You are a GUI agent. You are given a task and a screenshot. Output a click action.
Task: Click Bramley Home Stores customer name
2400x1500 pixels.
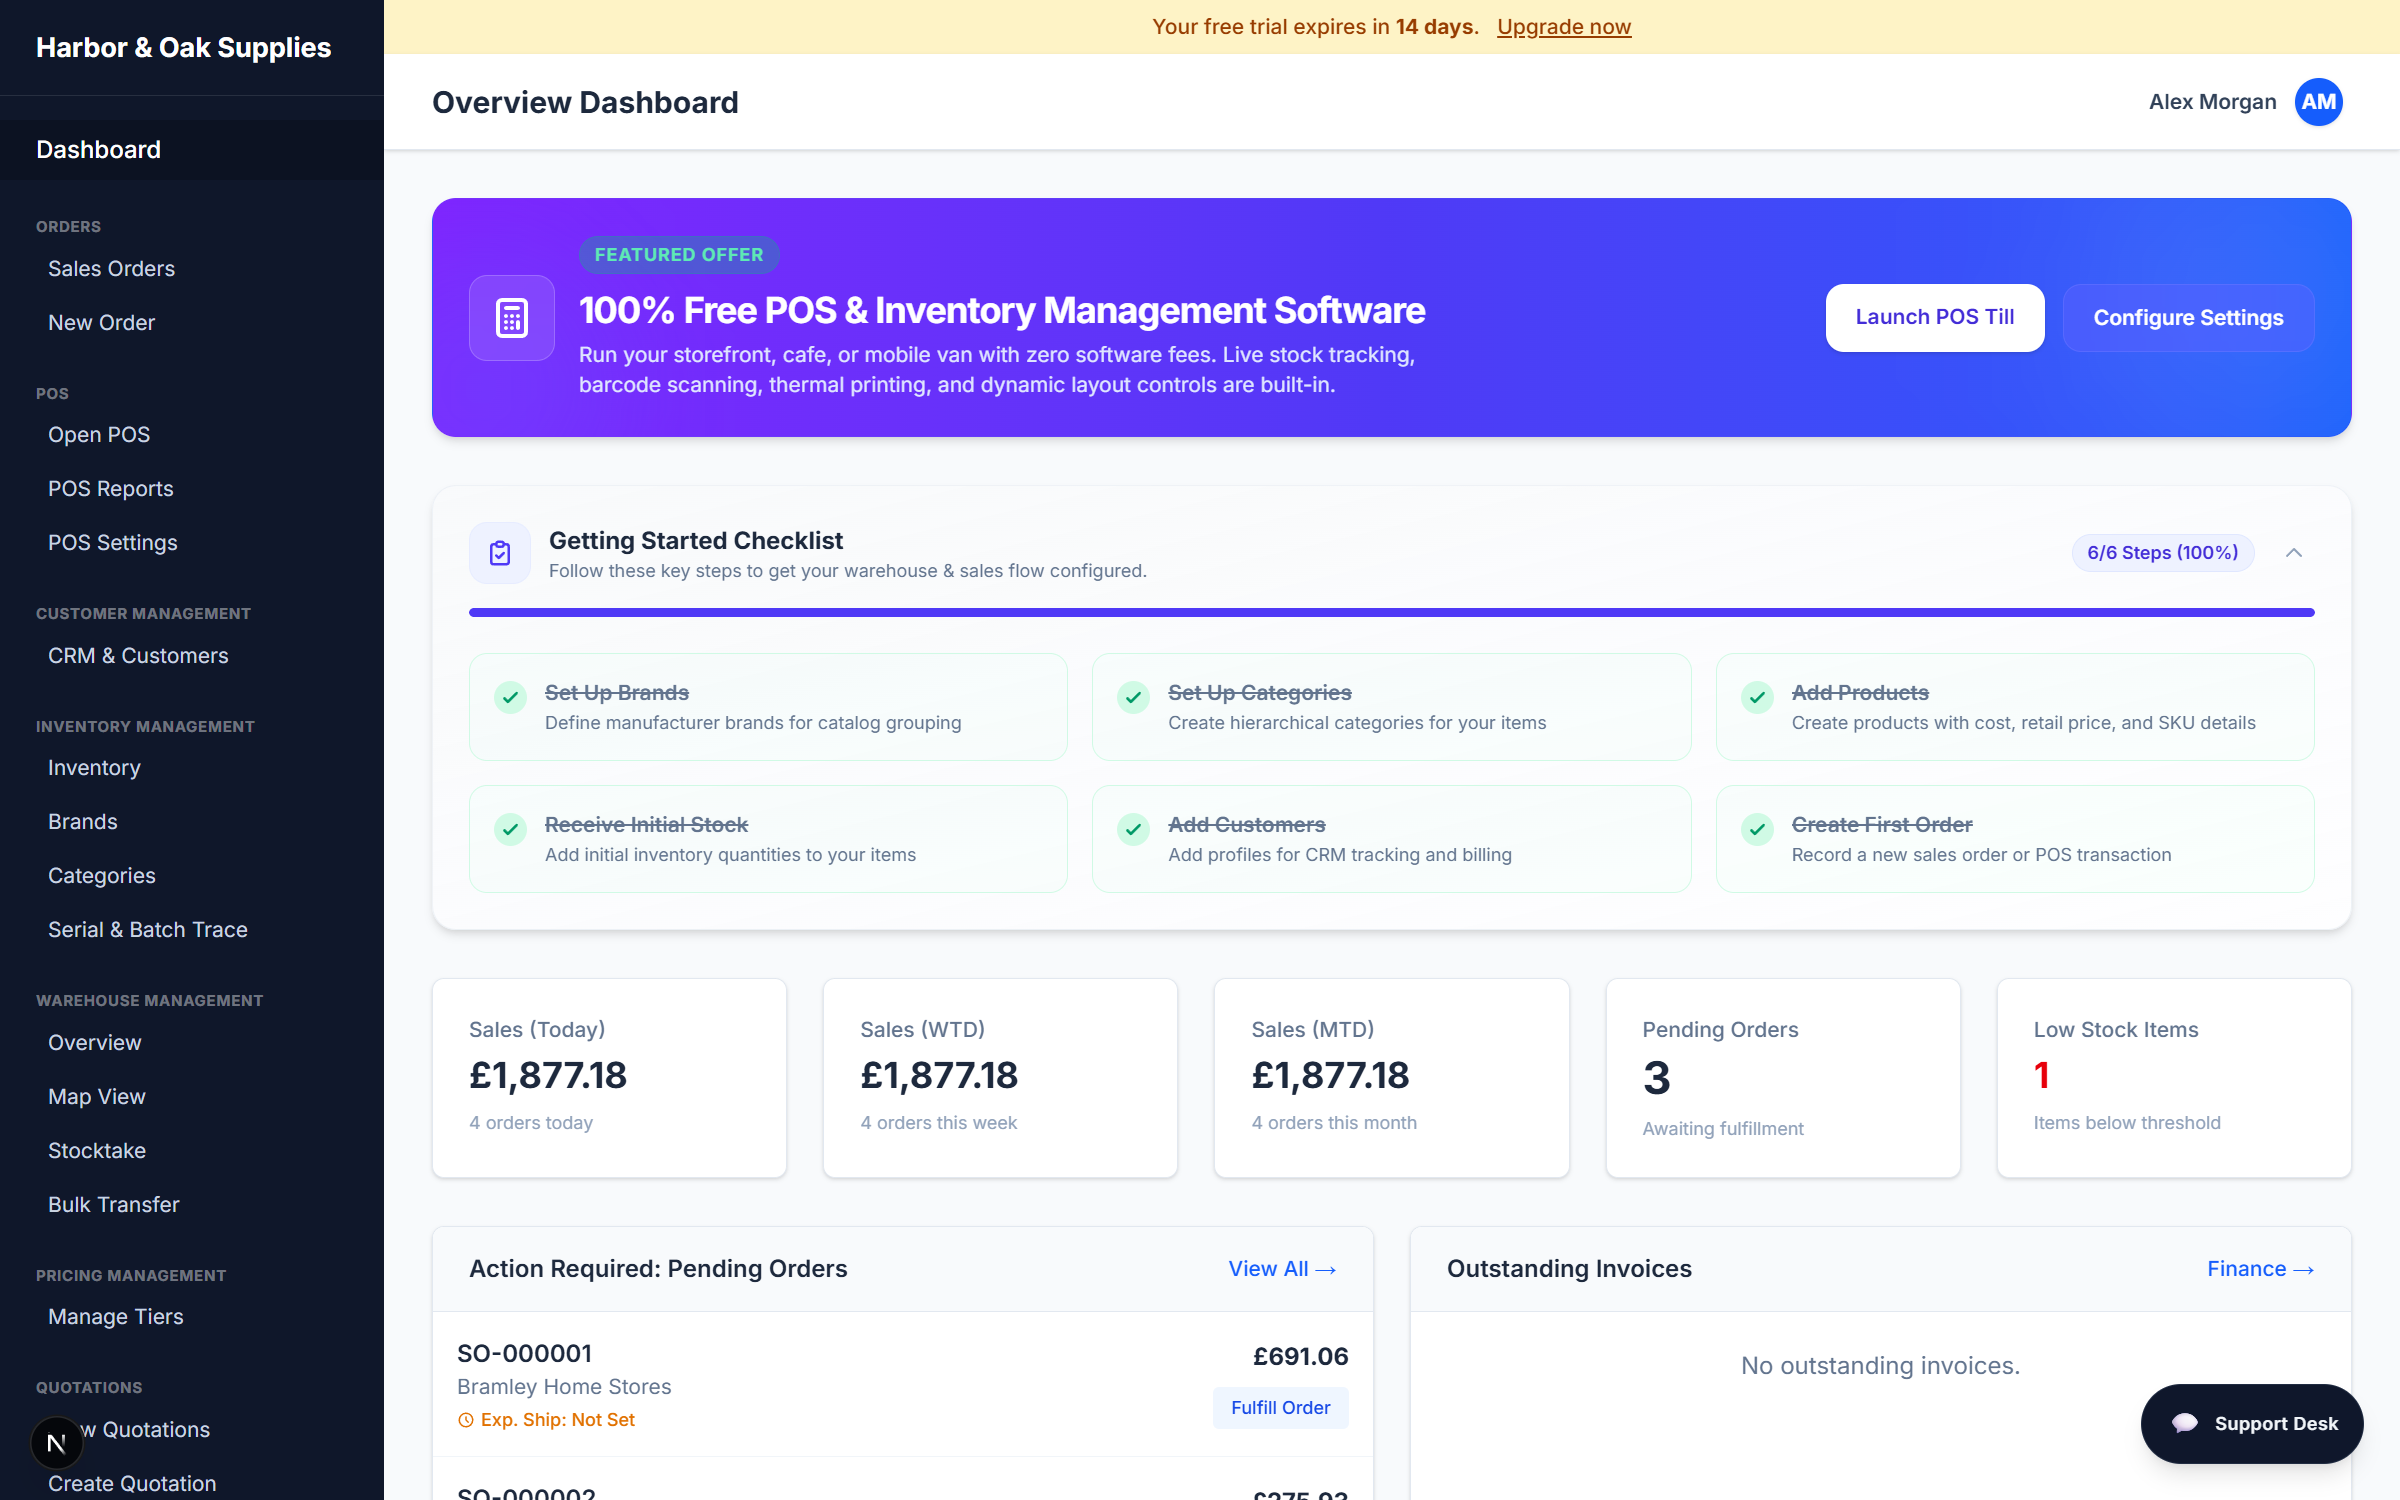point(564,1387)
